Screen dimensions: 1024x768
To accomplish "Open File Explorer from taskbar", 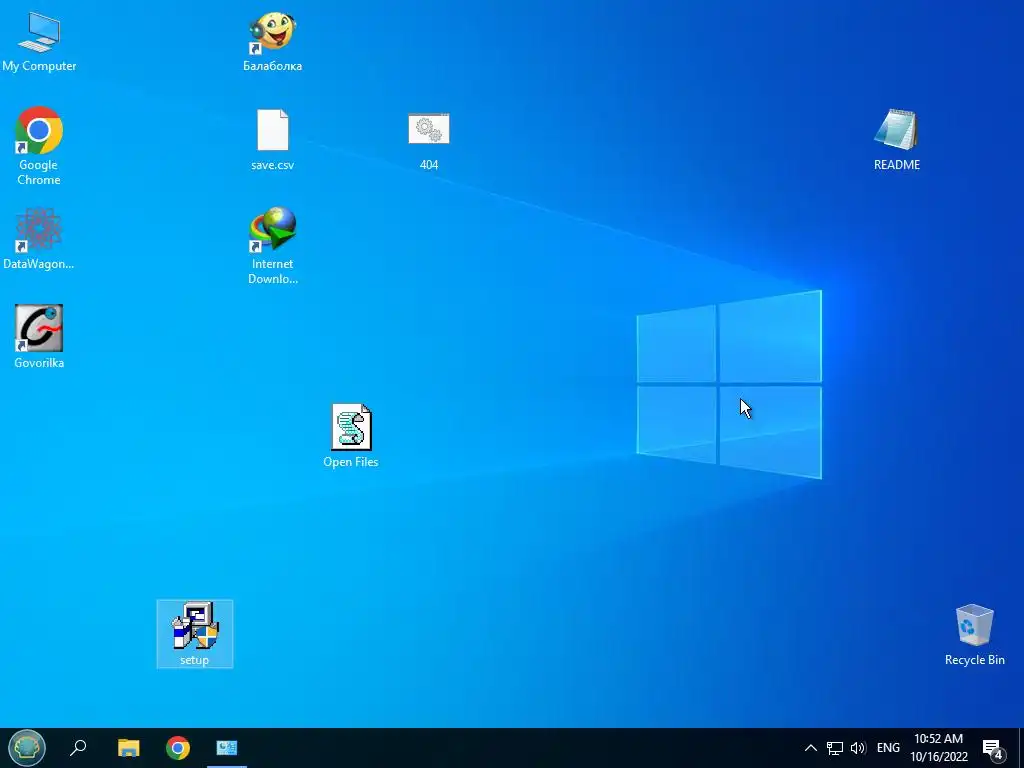I will pos(129,748).
